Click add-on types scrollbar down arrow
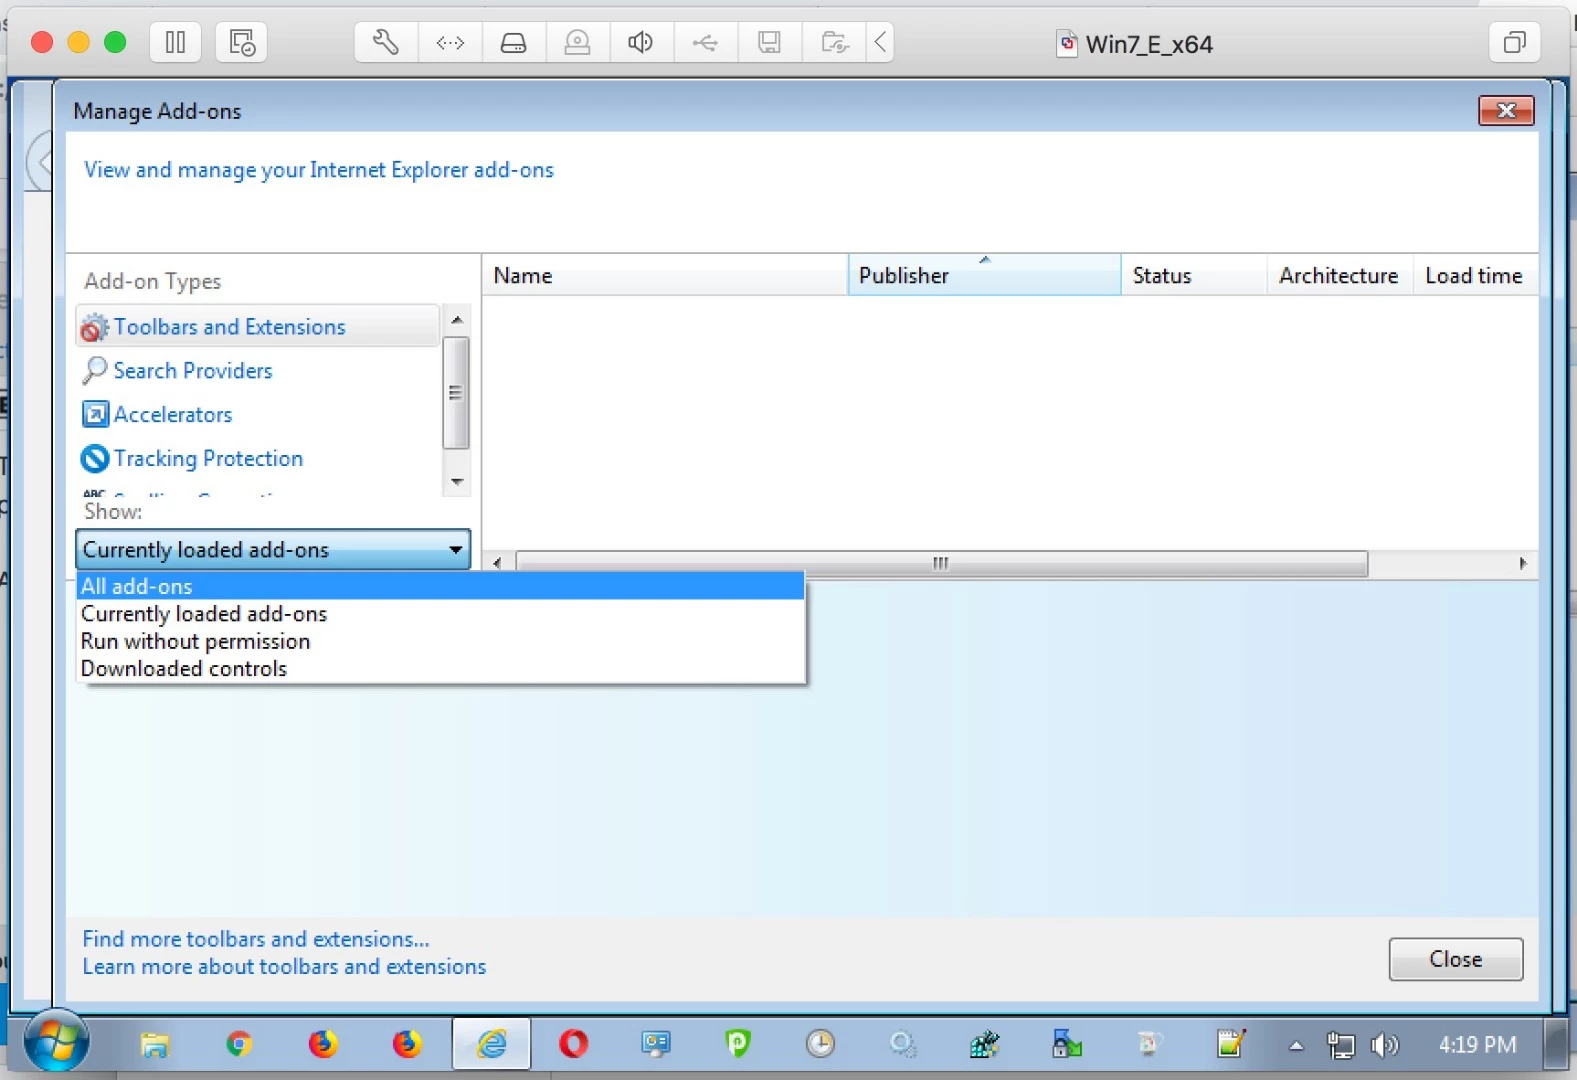The height and width of the screenshot is (1080, 1577). tap(457, 482)
